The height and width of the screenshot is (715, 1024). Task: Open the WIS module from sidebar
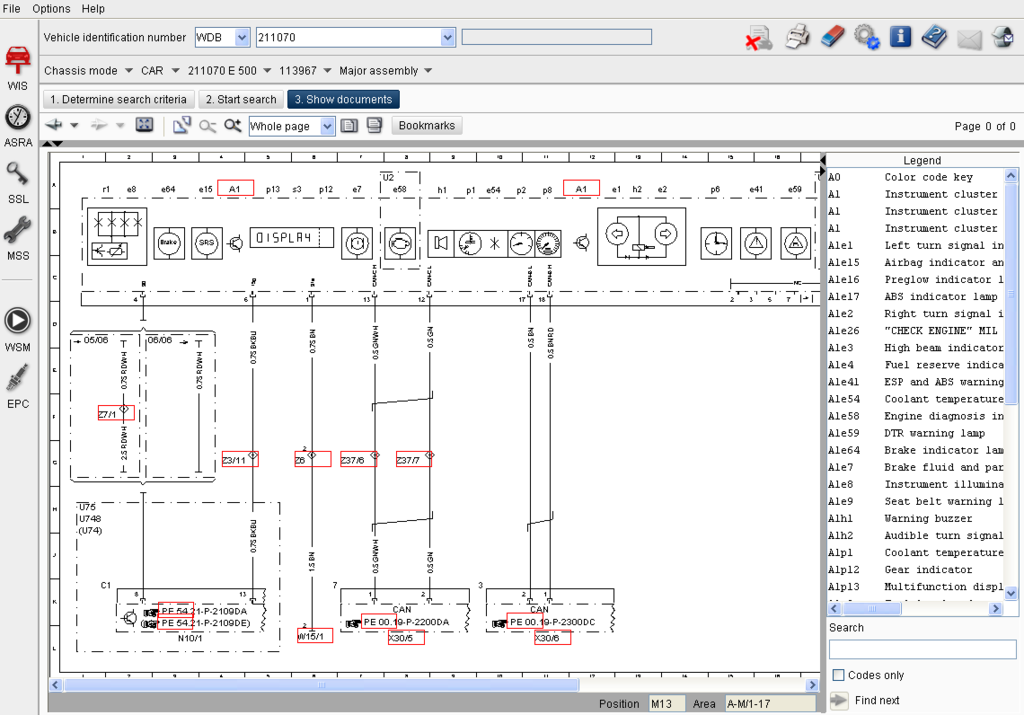pos(18,67)
